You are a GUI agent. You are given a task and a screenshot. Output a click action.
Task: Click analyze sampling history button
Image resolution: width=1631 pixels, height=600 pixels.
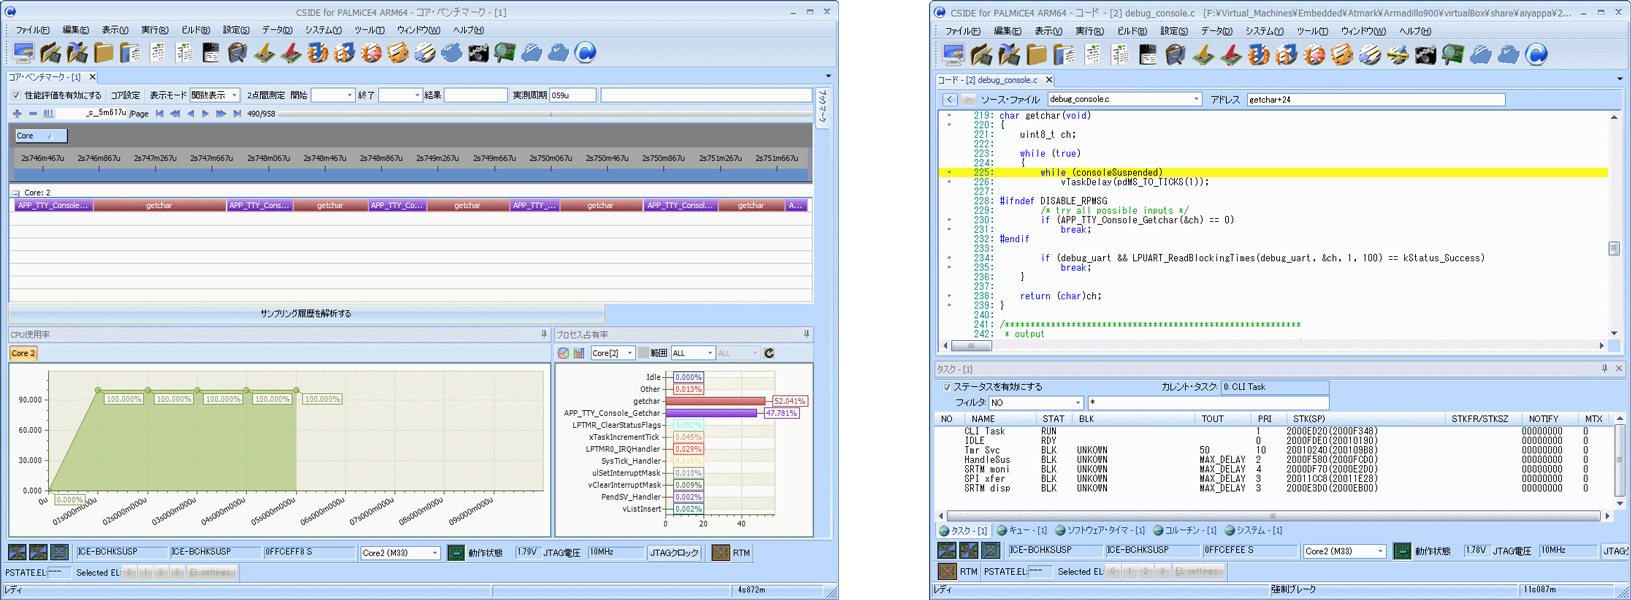[x=306, y=313]
